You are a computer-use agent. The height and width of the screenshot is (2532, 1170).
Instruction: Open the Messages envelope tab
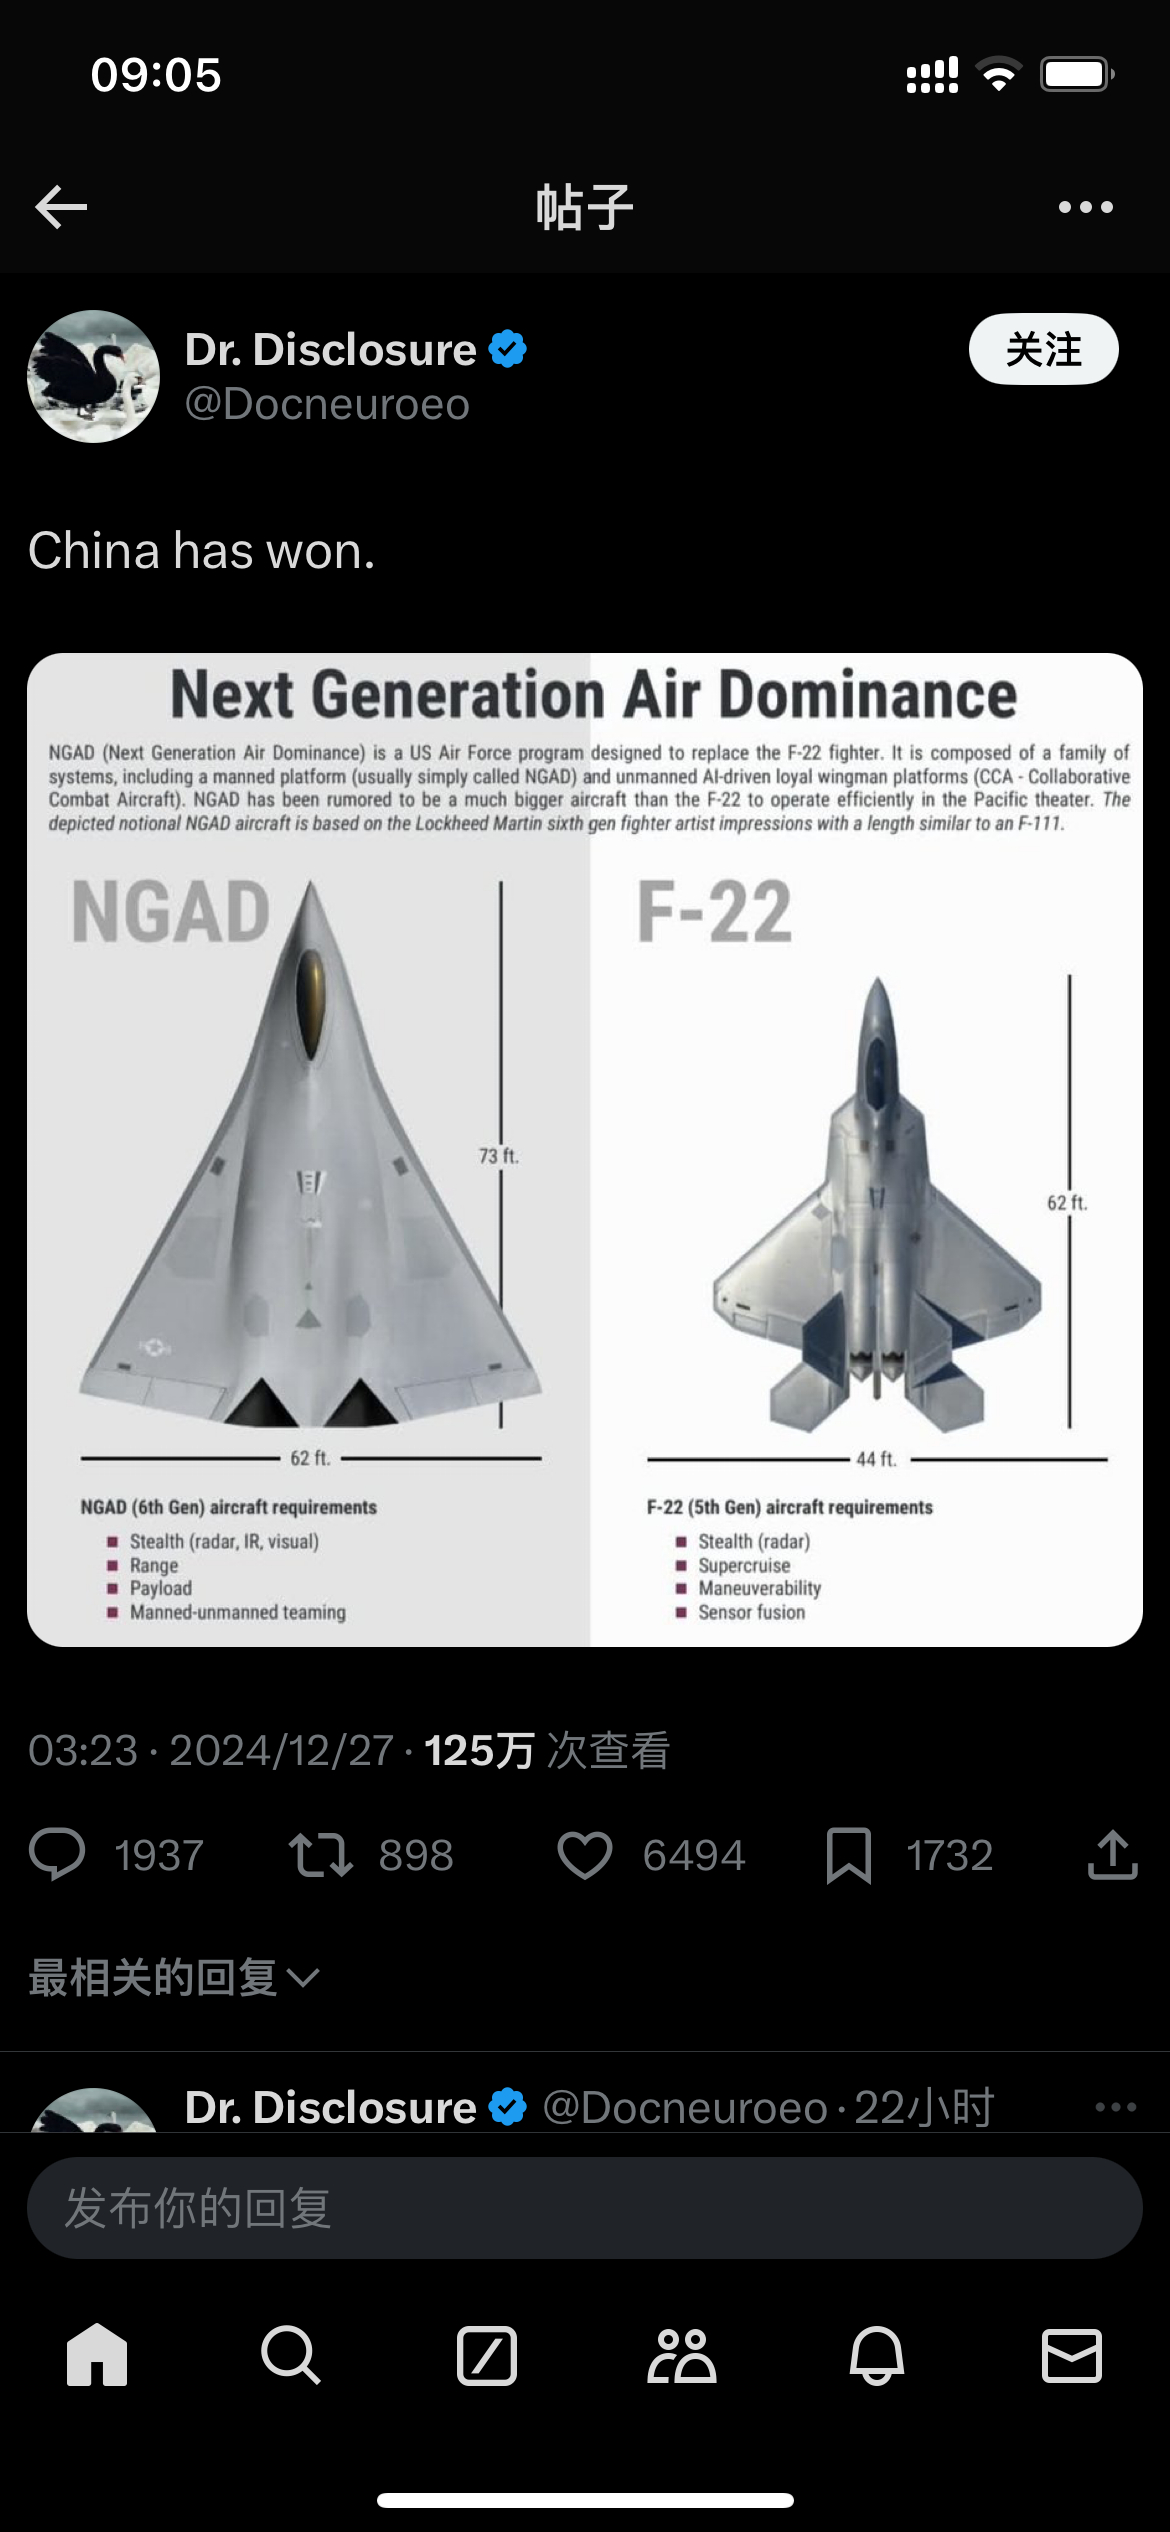[x=1072, y=2356]
